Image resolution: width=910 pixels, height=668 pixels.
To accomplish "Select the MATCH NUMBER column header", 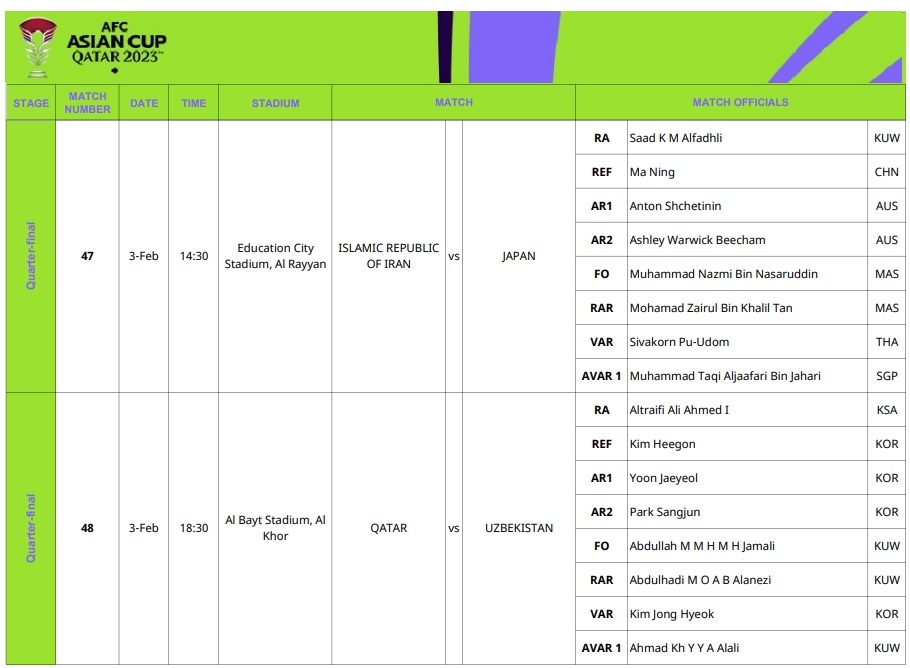I will pyautogui.click(x=88, y=103).
